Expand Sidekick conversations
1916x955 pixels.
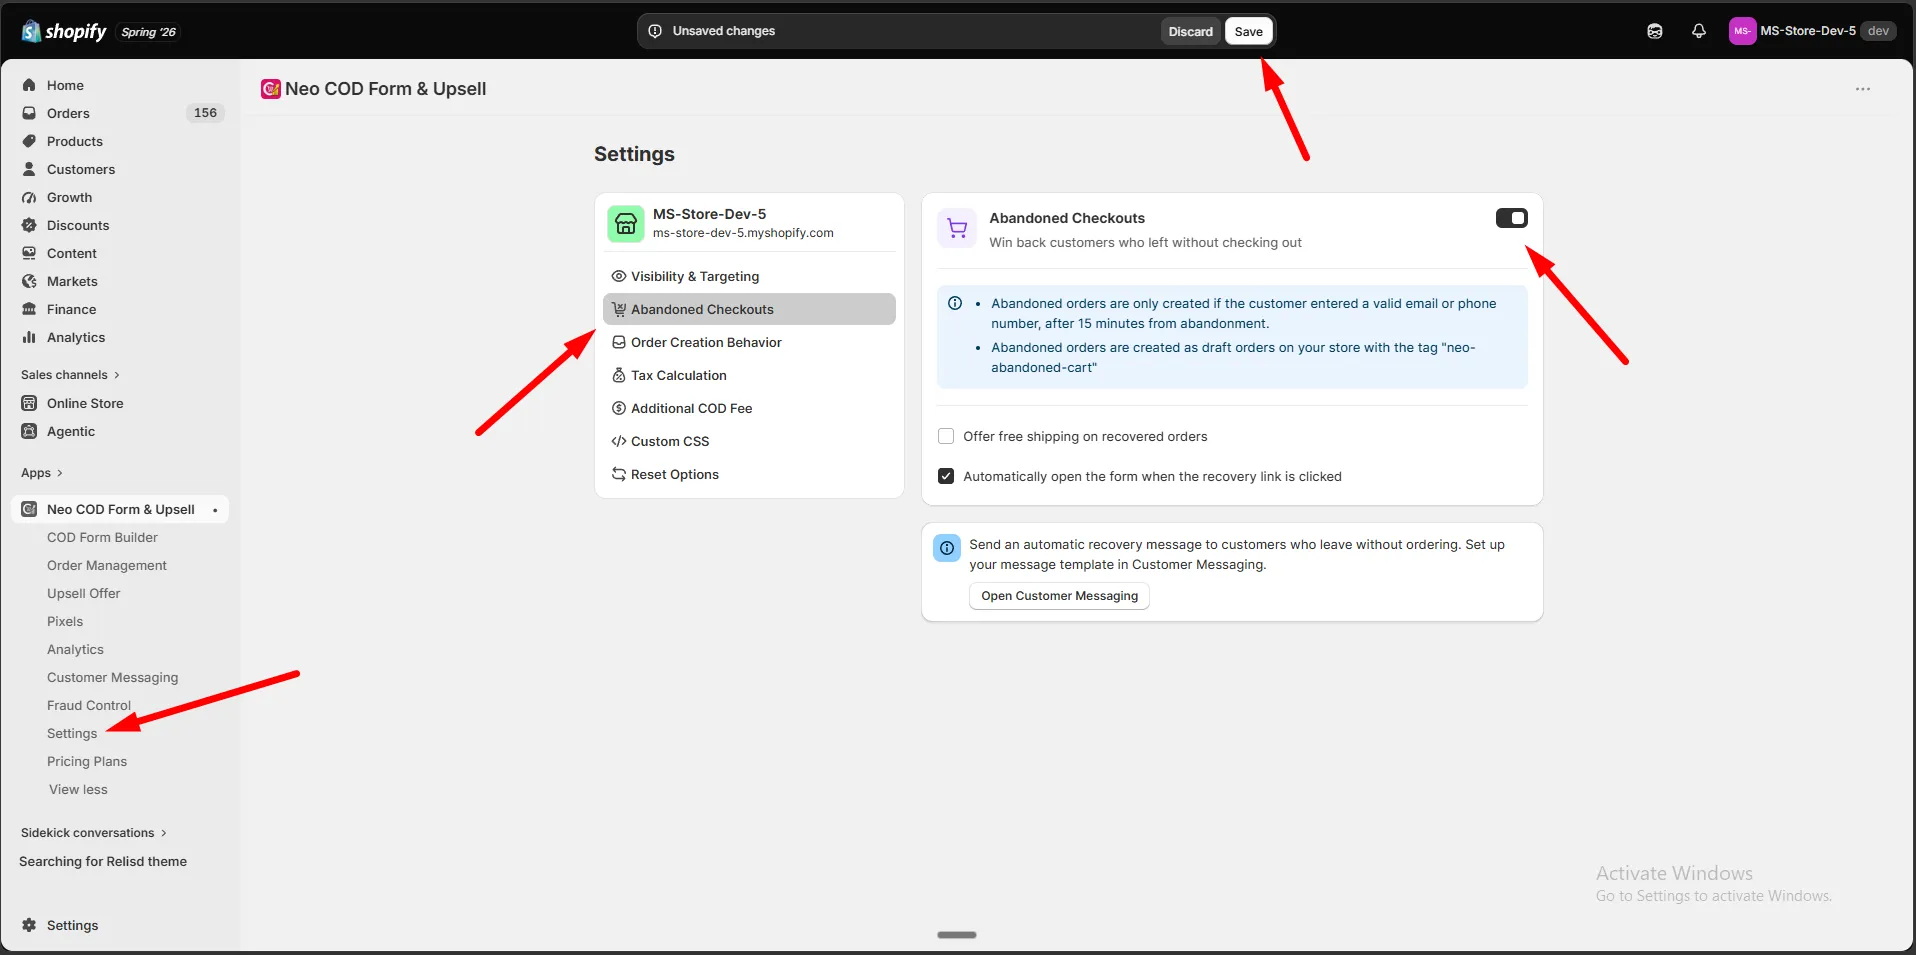point(94,833)
